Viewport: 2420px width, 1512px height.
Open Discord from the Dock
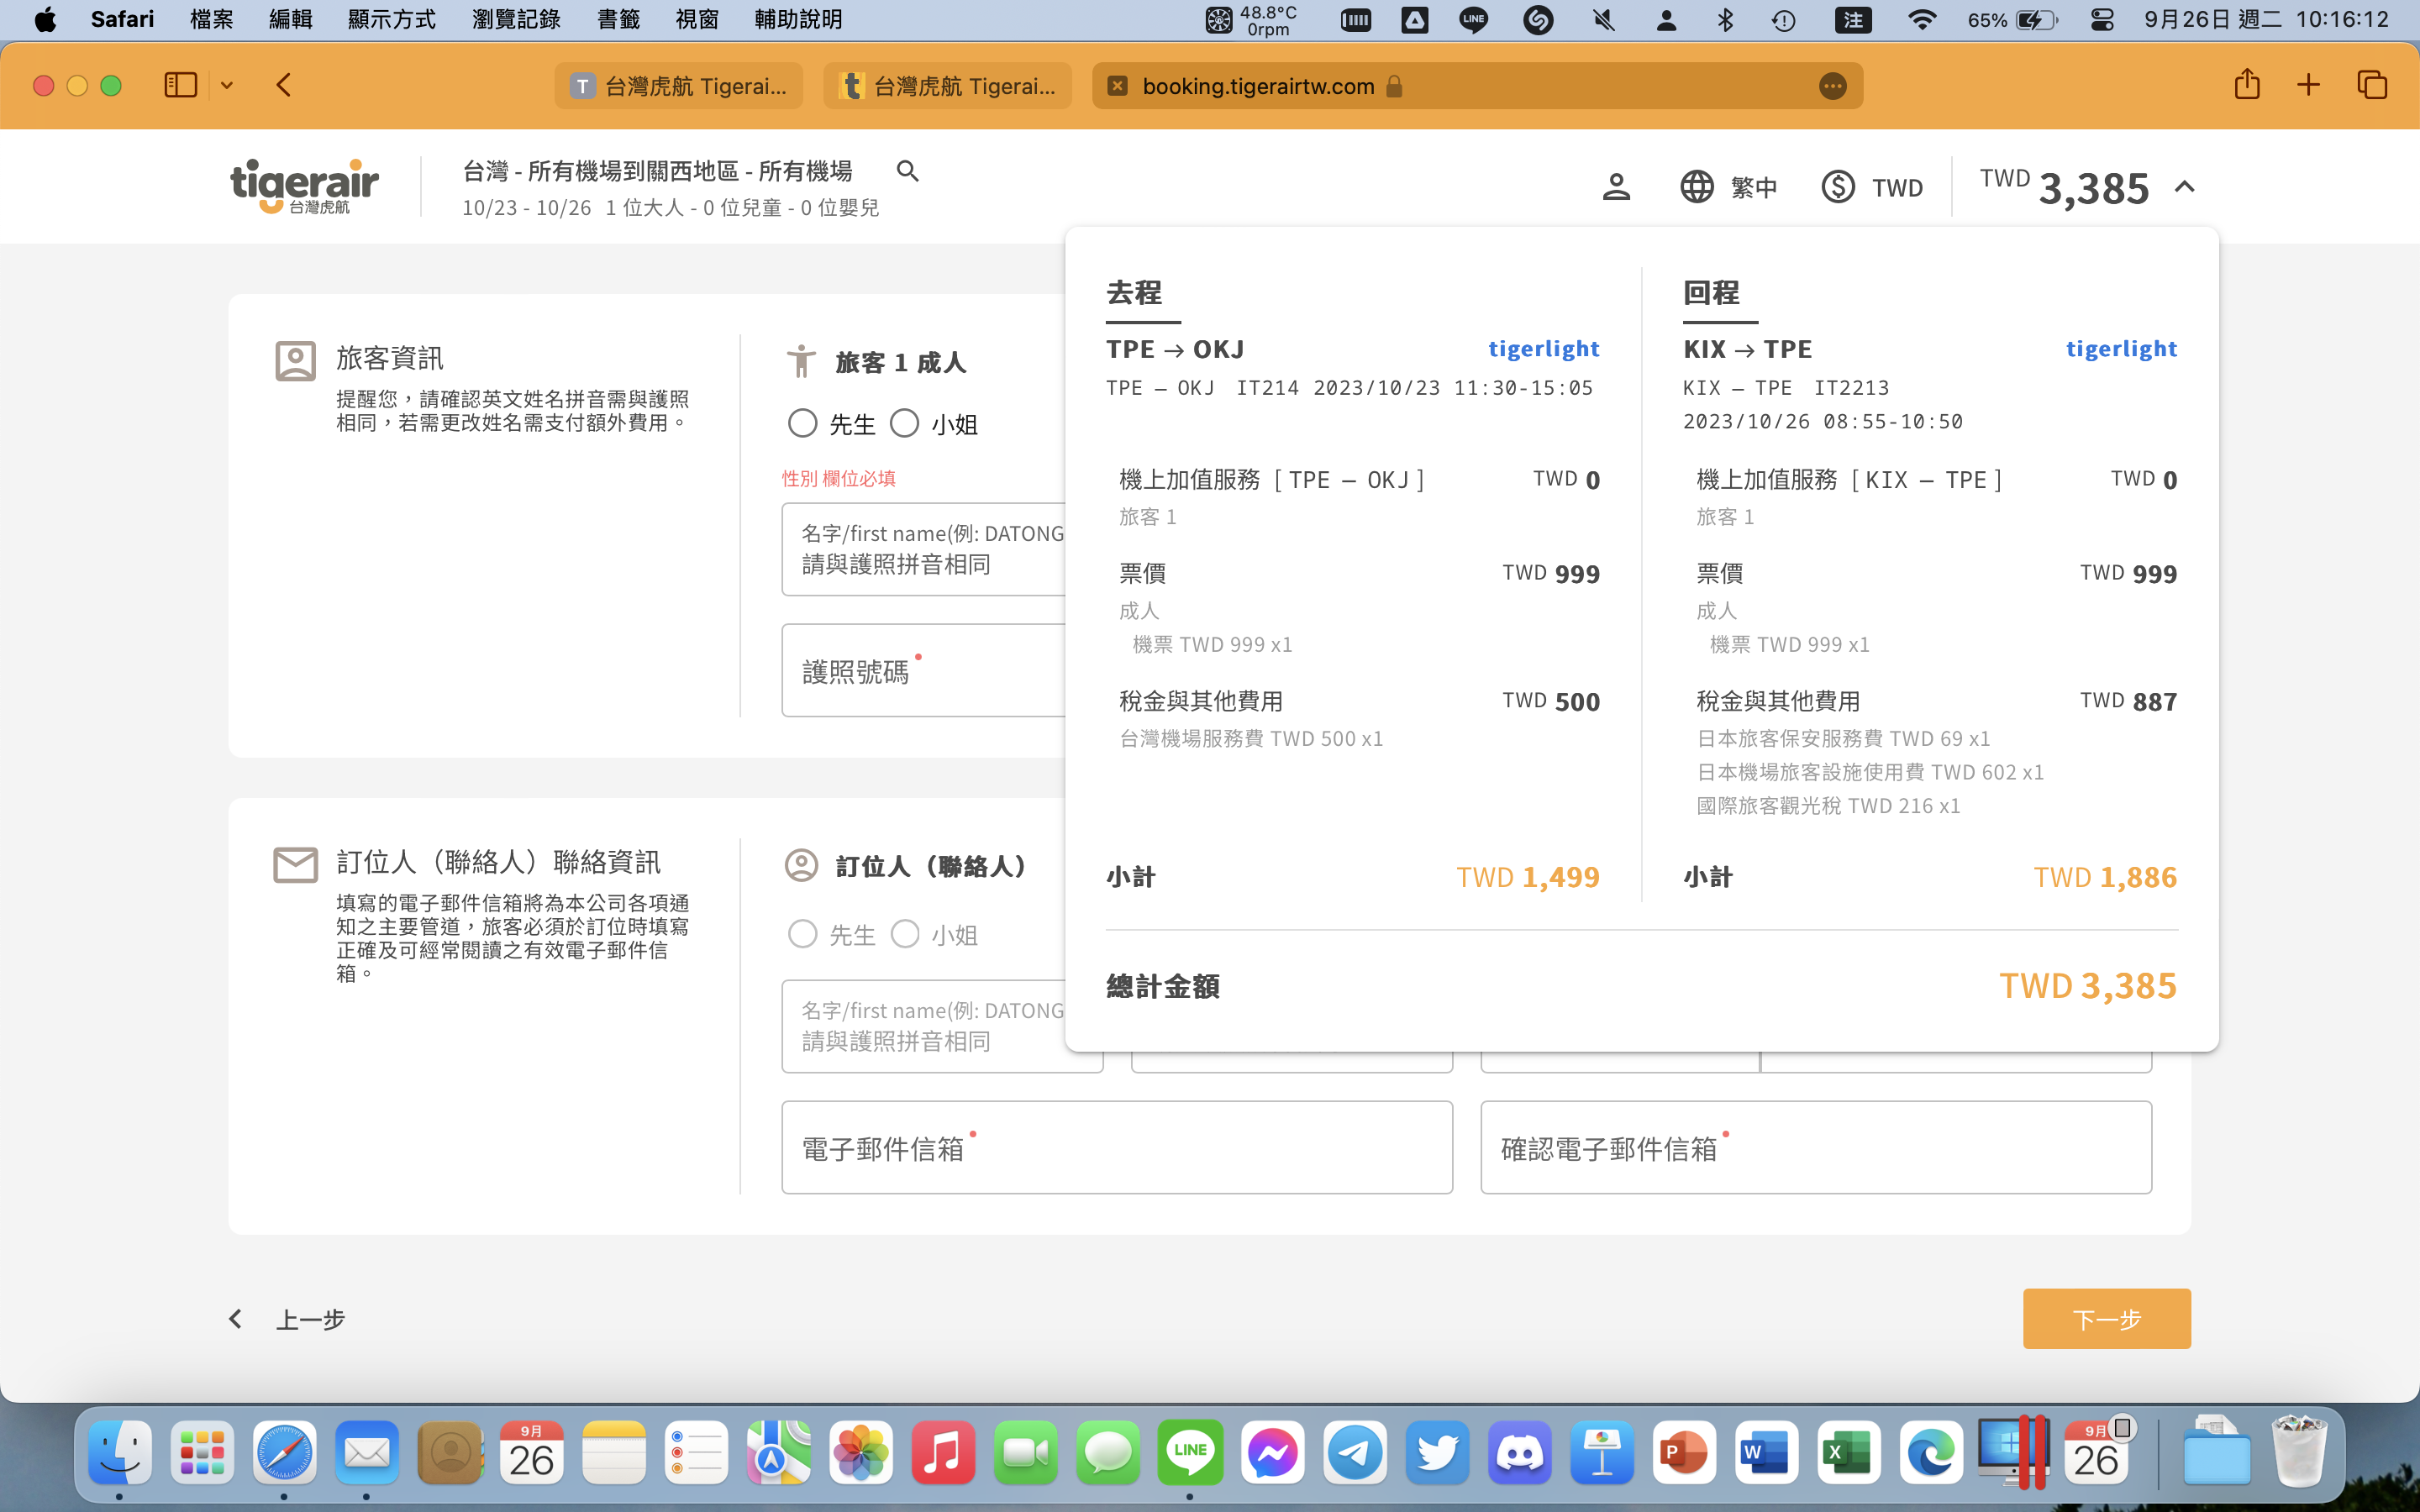1520,1452
